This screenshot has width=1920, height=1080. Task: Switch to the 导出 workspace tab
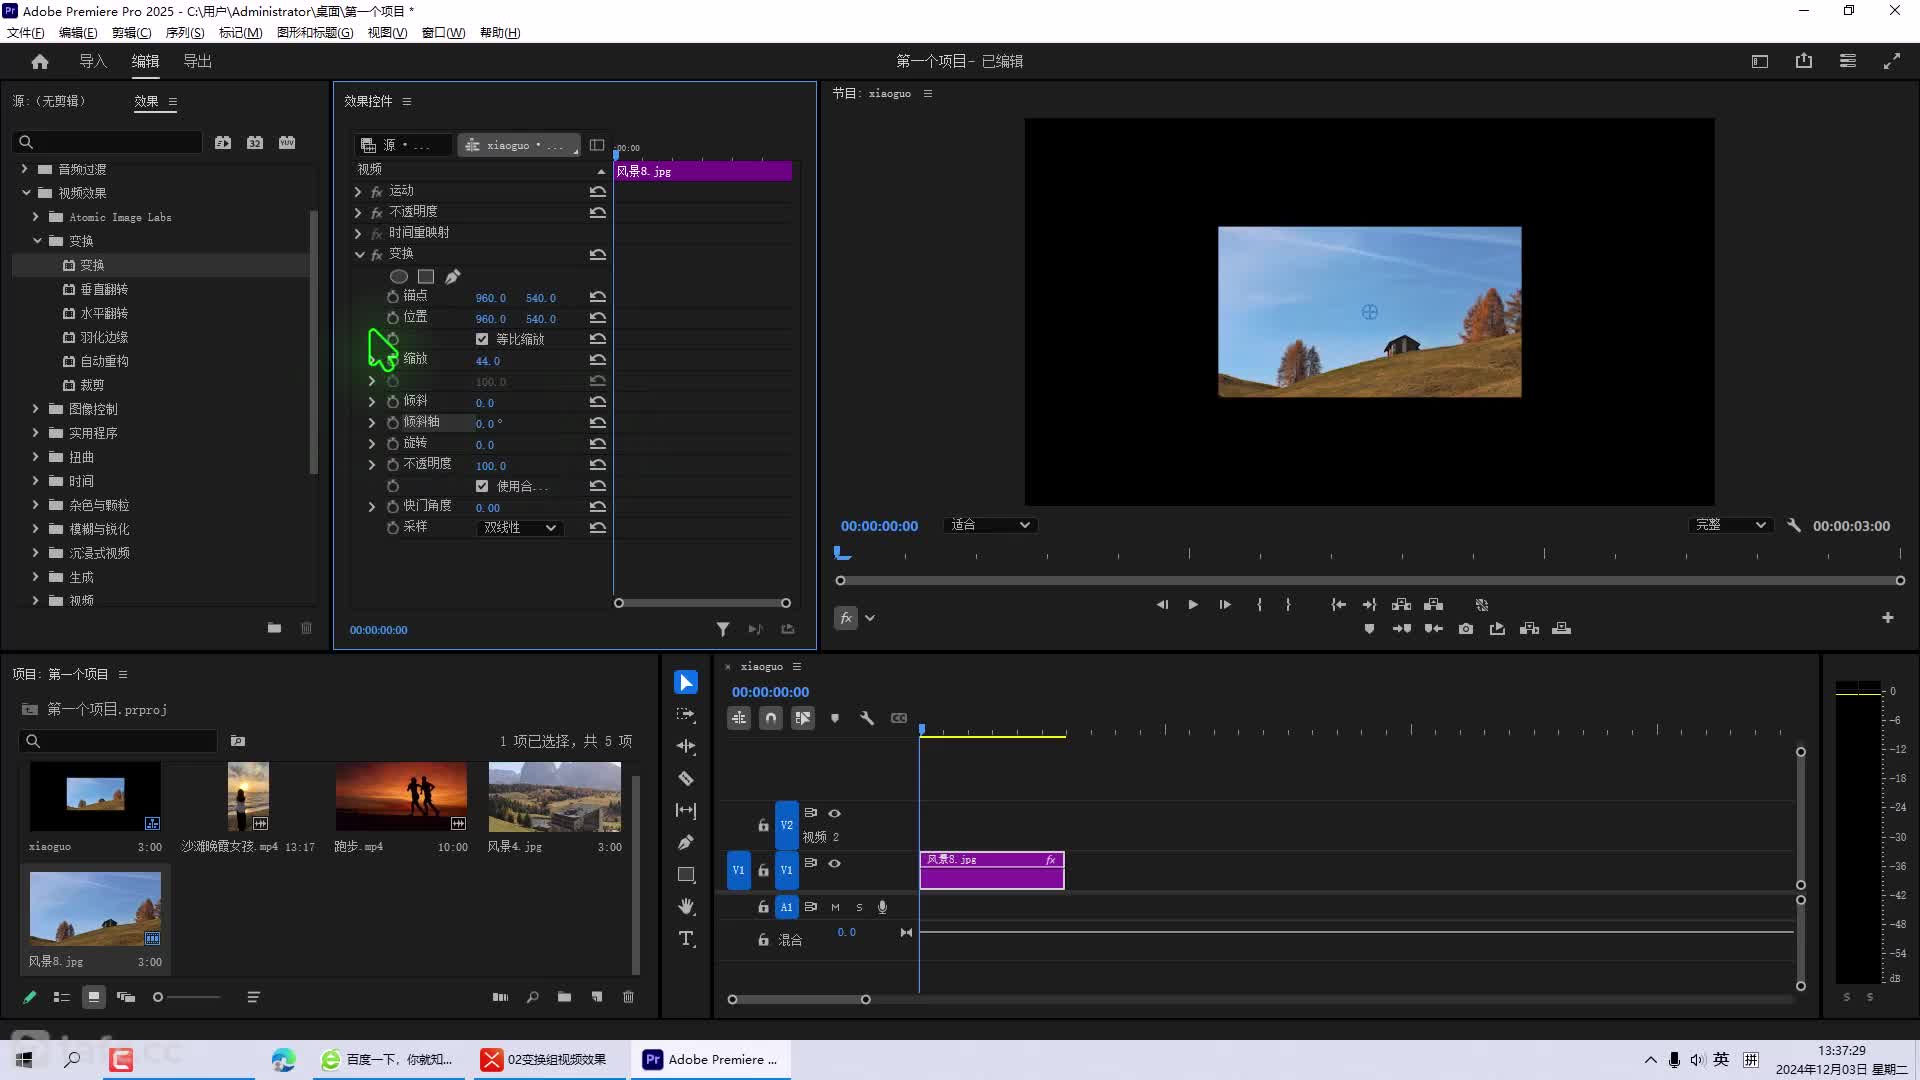pos(197,61)
